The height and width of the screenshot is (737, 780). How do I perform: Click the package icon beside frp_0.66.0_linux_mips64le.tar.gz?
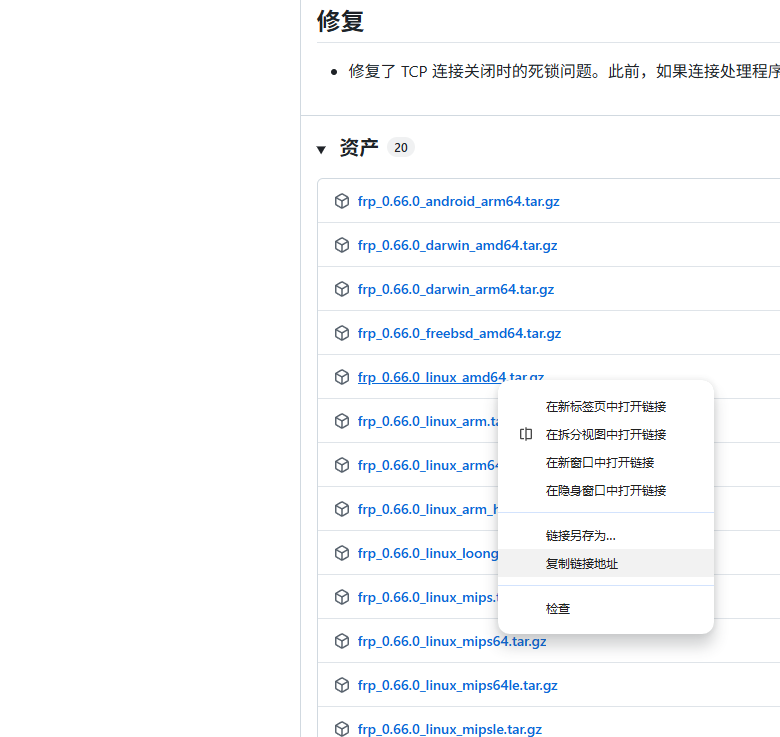pos(342,685)
